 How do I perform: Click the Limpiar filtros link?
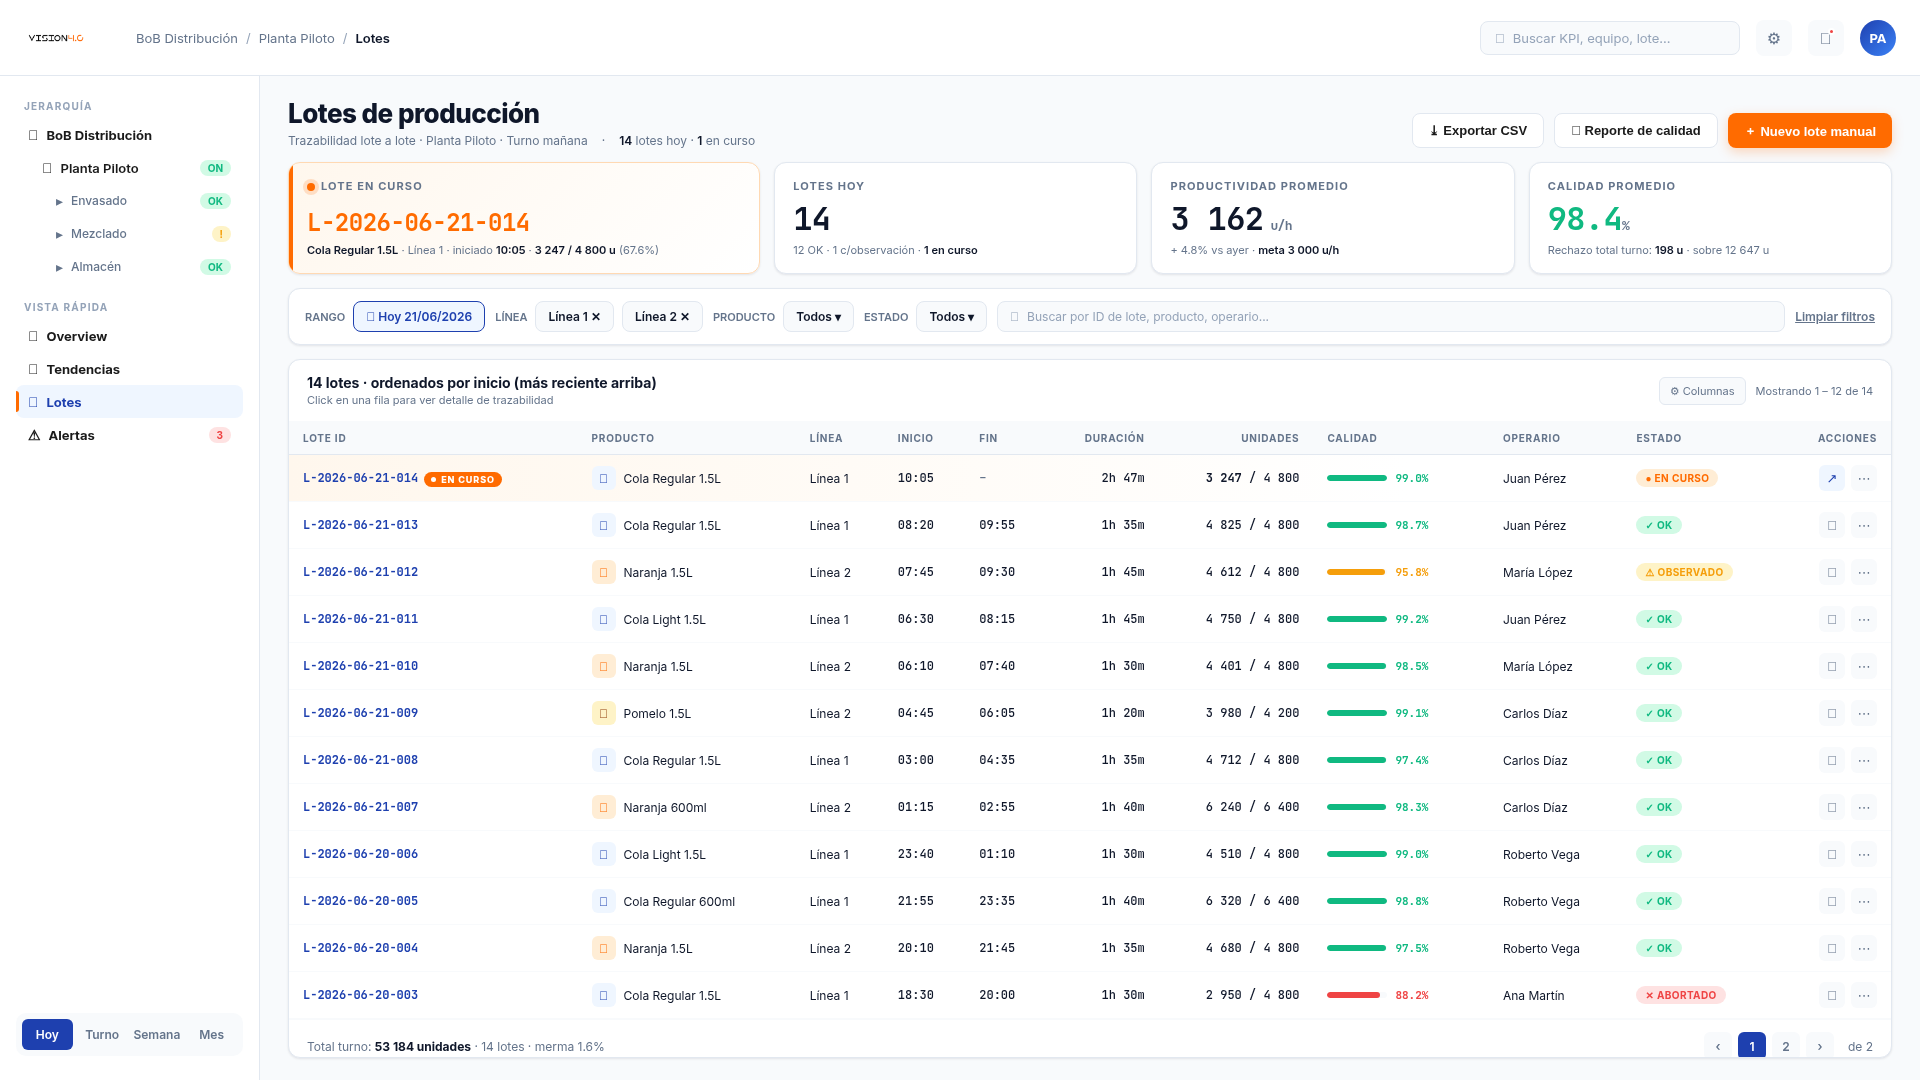click(1835, 316)
